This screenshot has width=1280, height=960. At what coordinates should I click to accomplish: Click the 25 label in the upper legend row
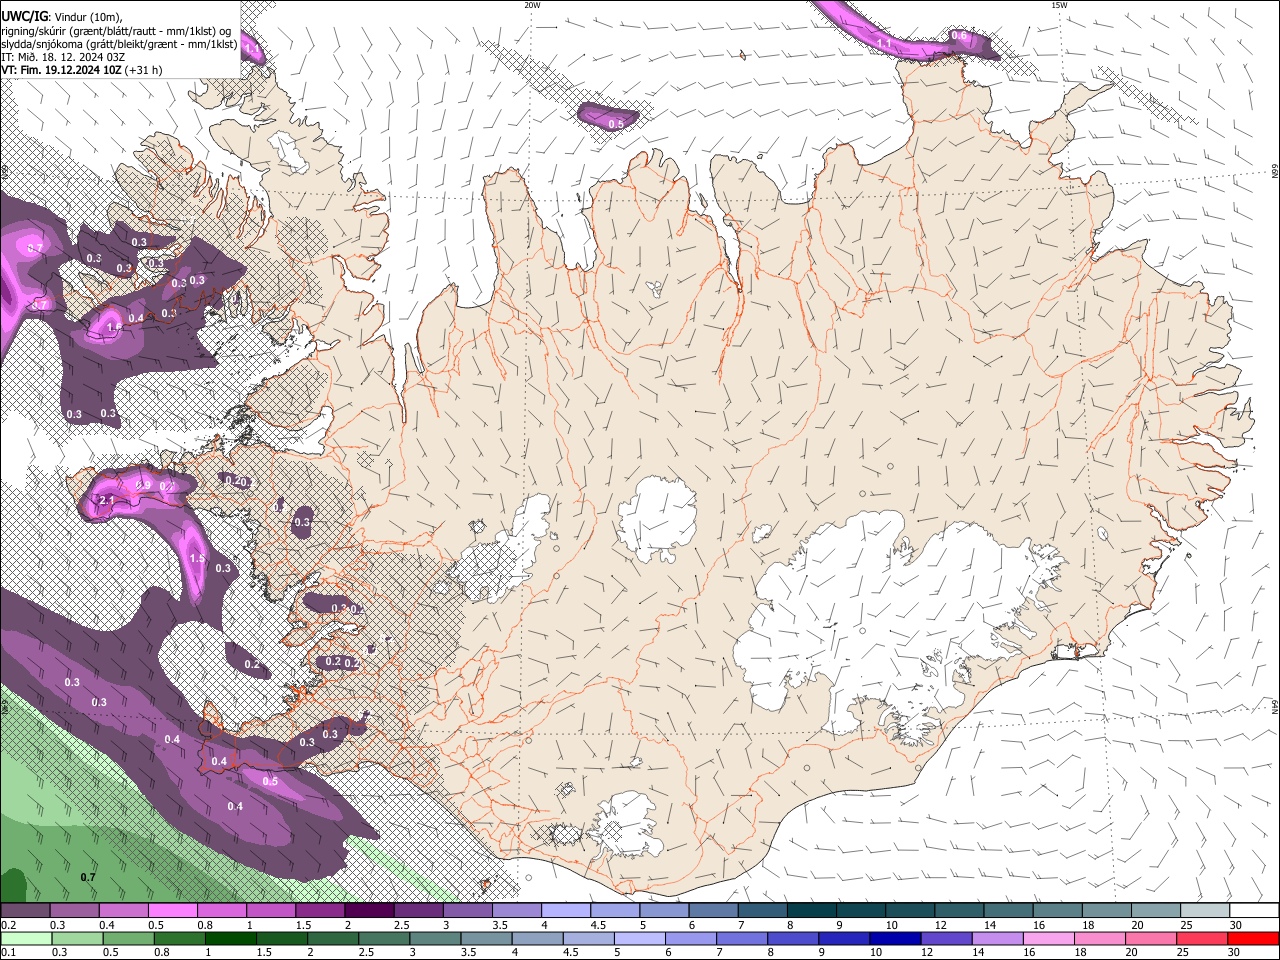(x=1186, y=925)
